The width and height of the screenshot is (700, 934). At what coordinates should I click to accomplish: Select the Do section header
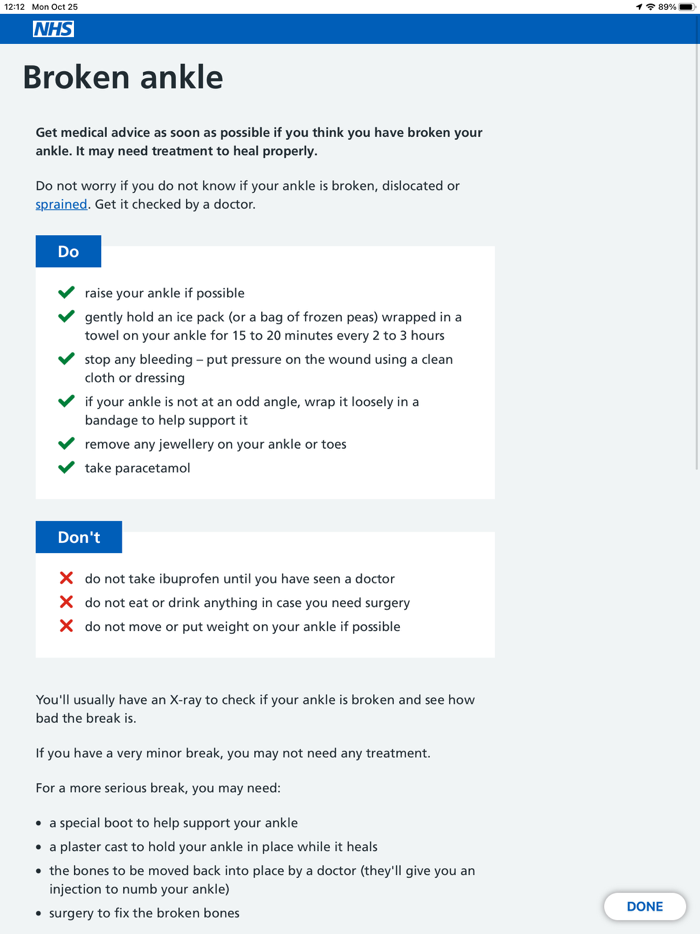pos(68,251)
